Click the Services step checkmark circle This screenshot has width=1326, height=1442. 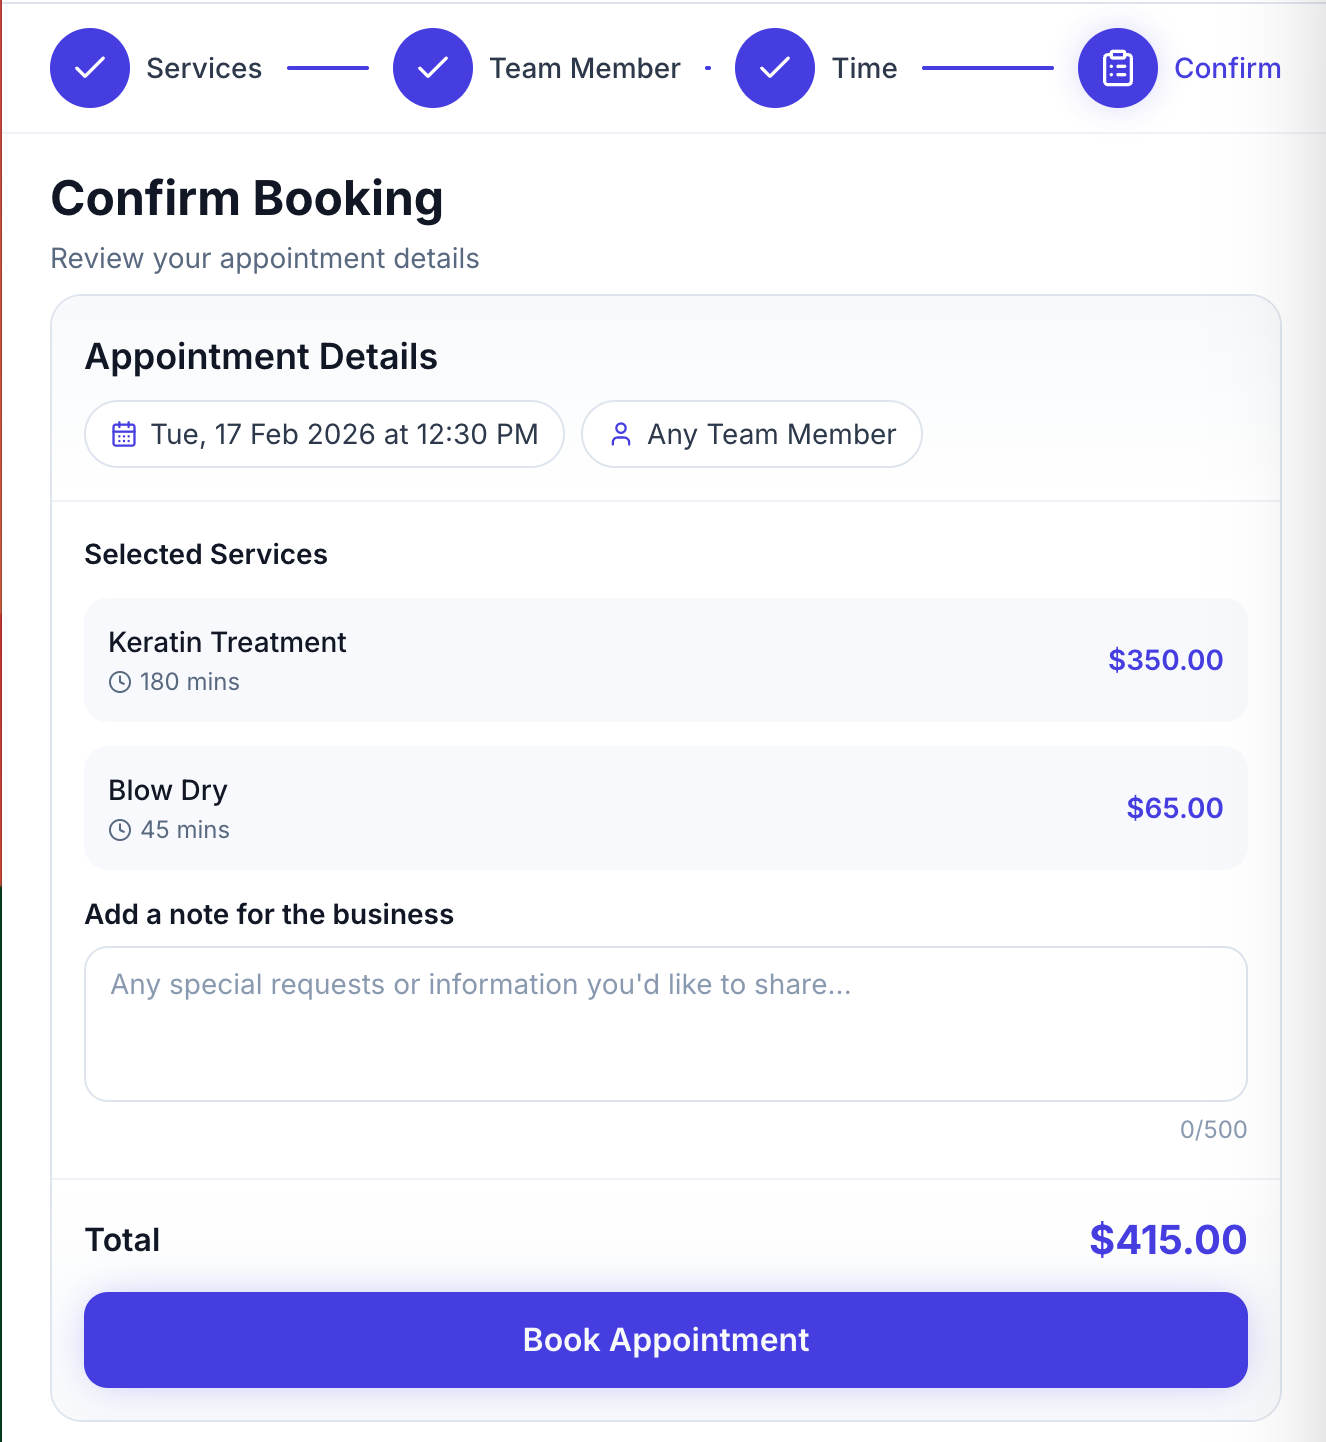[x=90, y=68]
